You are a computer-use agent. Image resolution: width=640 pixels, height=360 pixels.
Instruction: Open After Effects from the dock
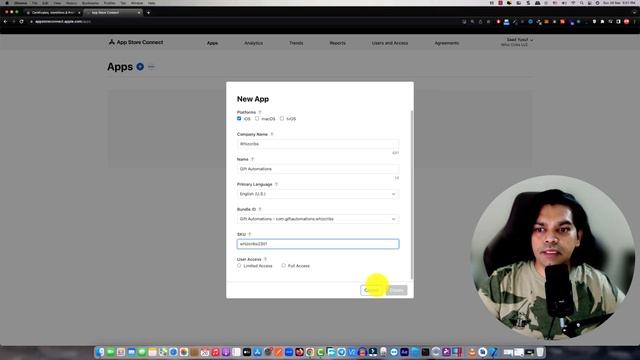(404, 352)
